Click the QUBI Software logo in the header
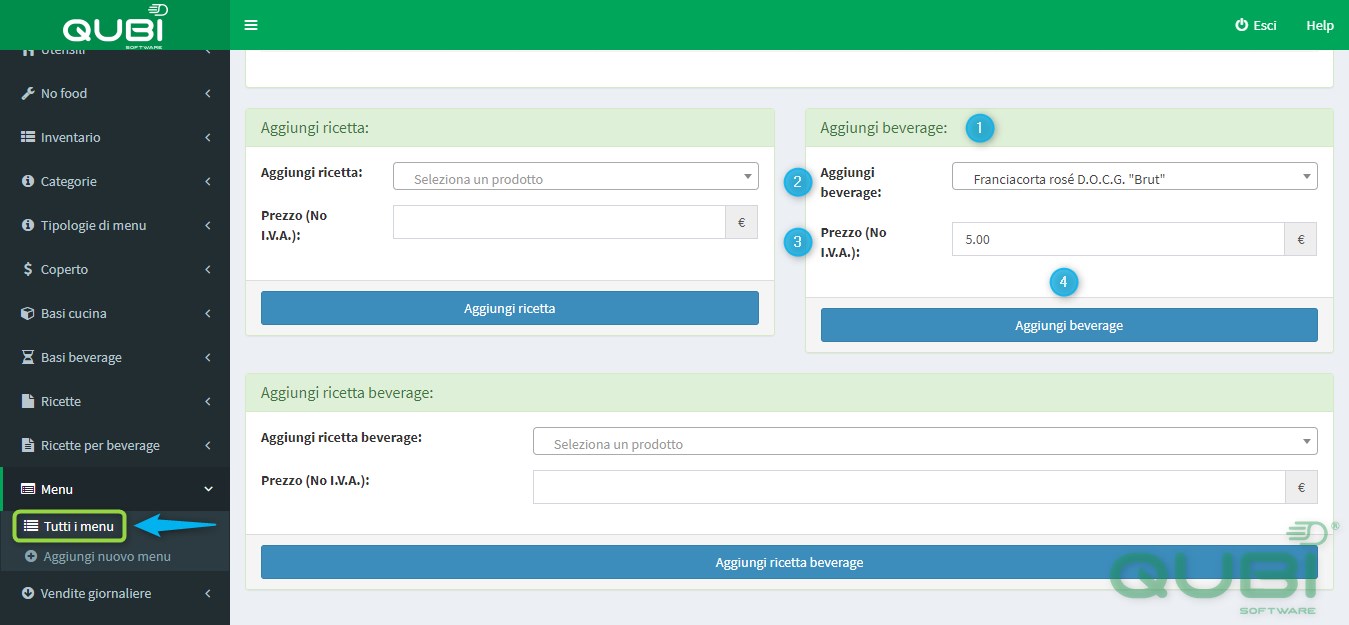Viewport: 1349px width, 625px height. 115,26
